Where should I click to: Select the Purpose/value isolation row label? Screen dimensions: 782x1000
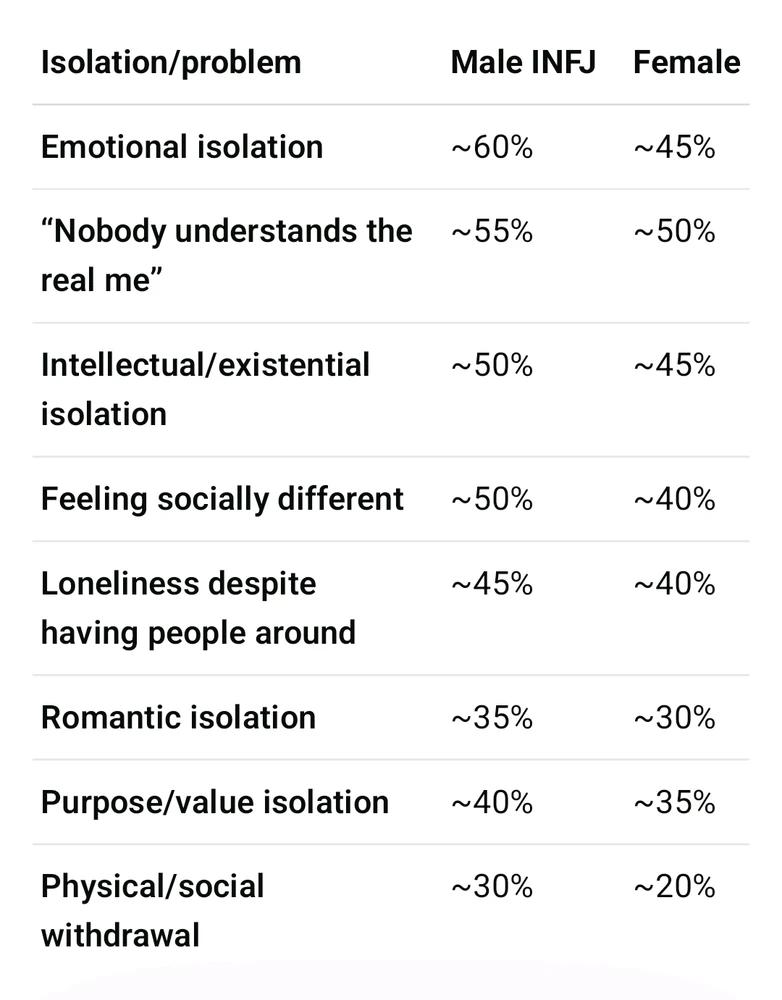[x=215, y=802]
